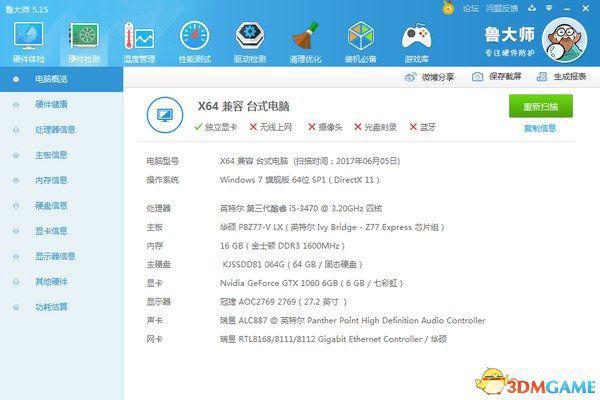Open 硬件体检 hardware checkup icon
Viewport: 600px width, 400px height.
[x=29, y=43]
